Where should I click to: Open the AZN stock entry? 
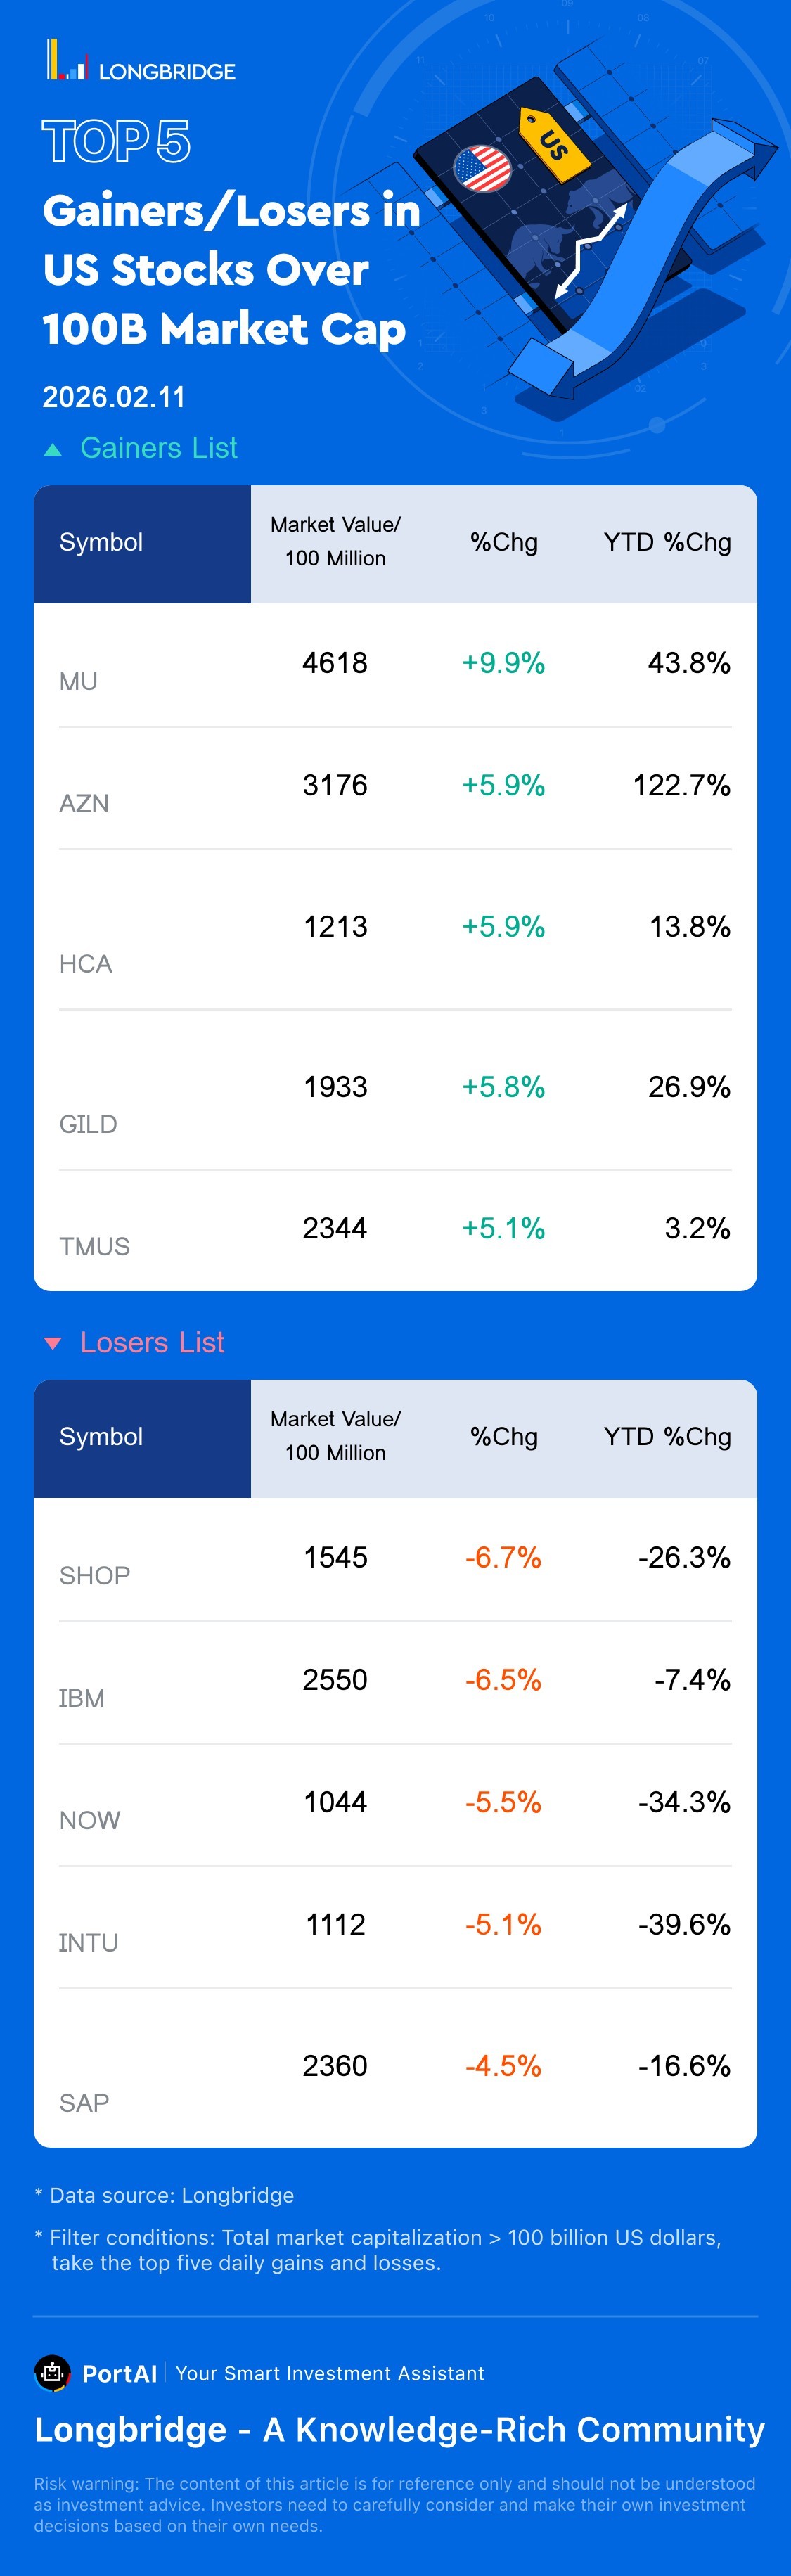[84, 803]
